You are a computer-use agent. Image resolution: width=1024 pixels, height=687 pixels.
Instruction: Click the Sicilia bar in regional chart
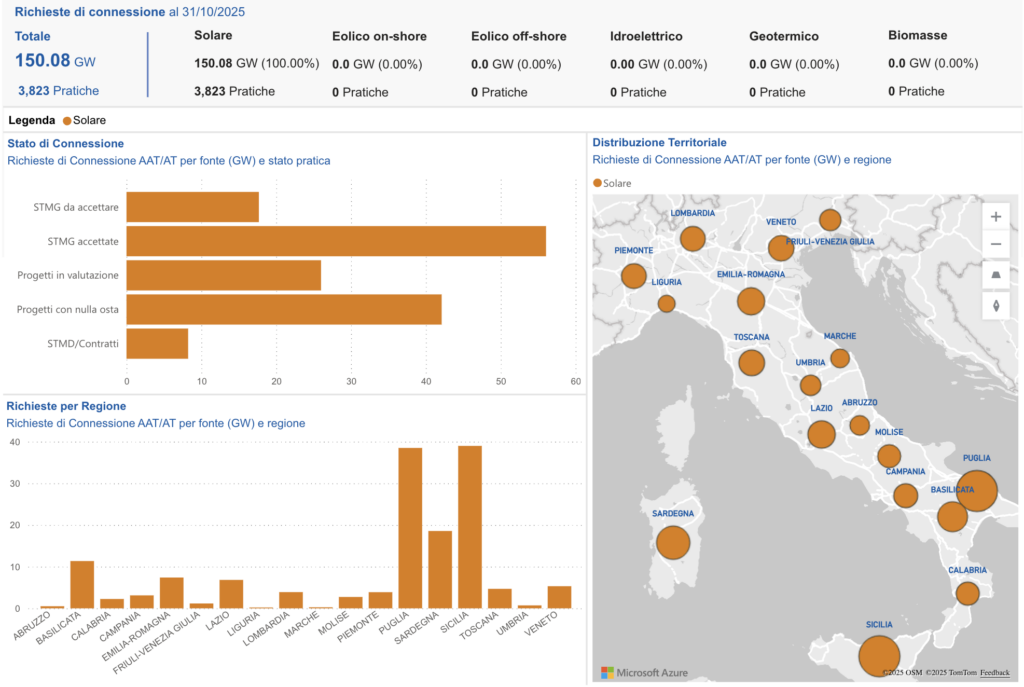(x=470, y=527)
